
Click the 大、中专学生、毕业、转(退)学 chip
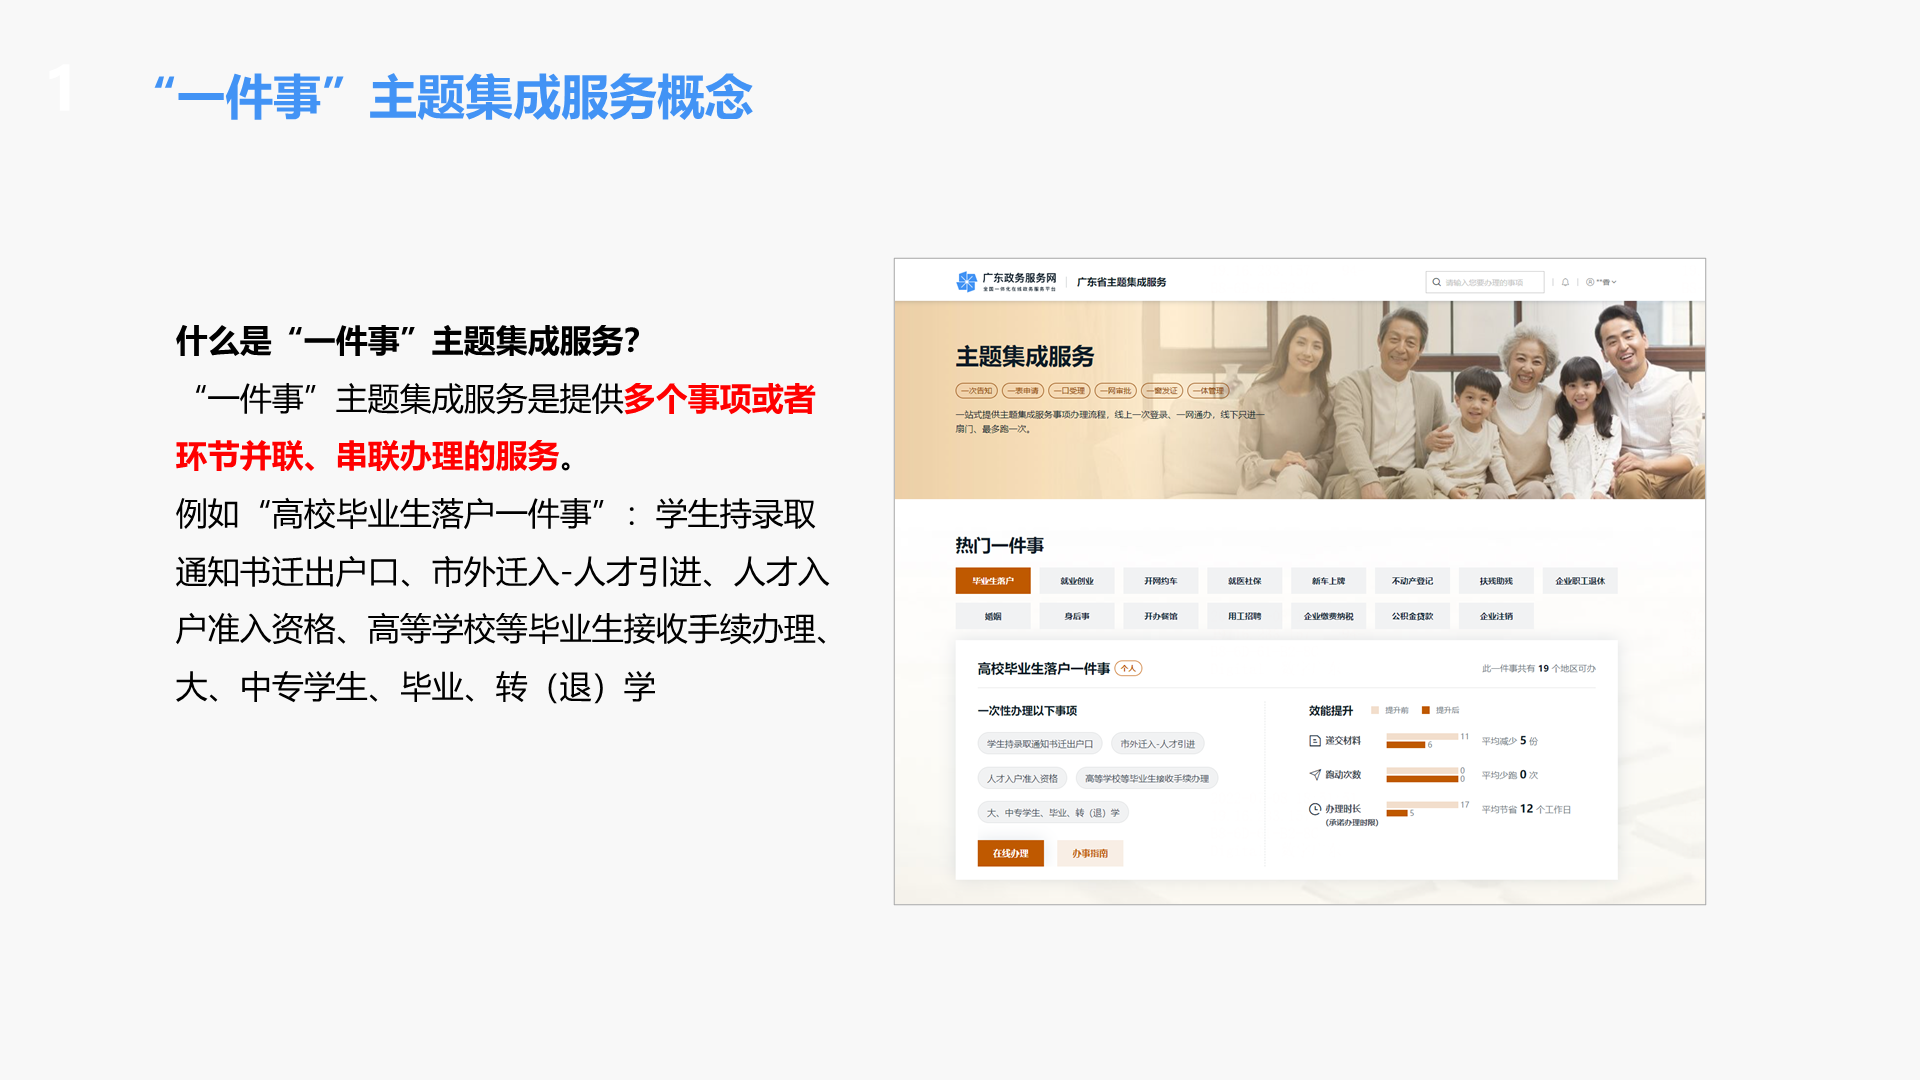(x=1053, y=812)
